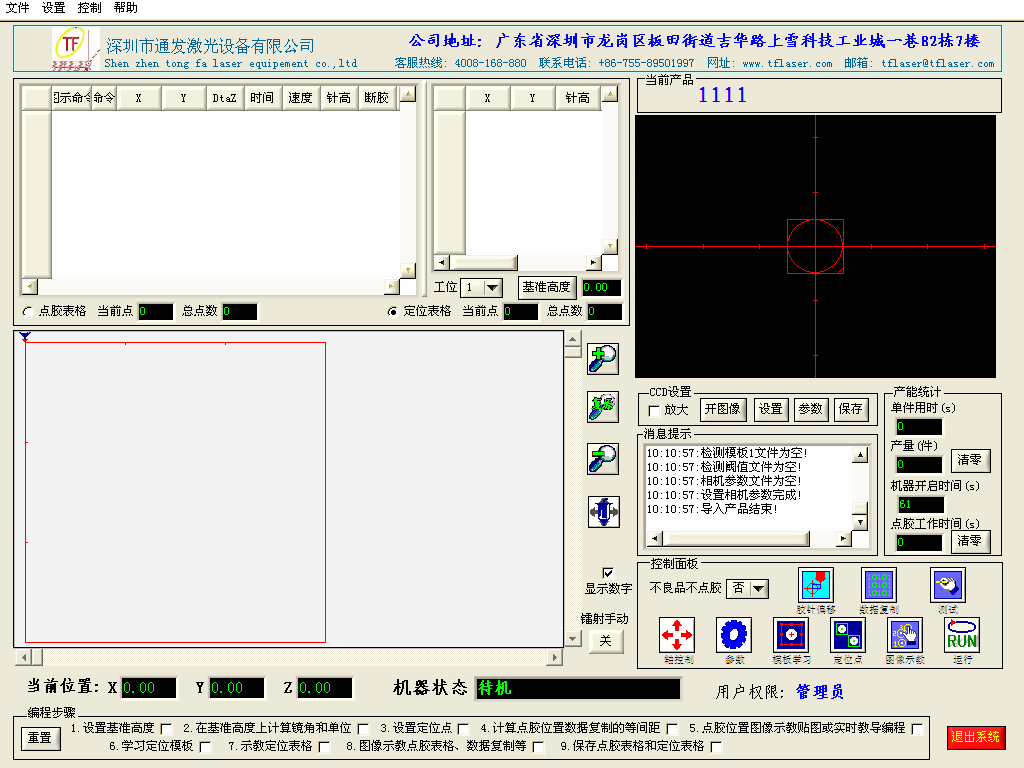Enable the CCD 放大 checkbox
The image size is (1024, 768).
655,410
